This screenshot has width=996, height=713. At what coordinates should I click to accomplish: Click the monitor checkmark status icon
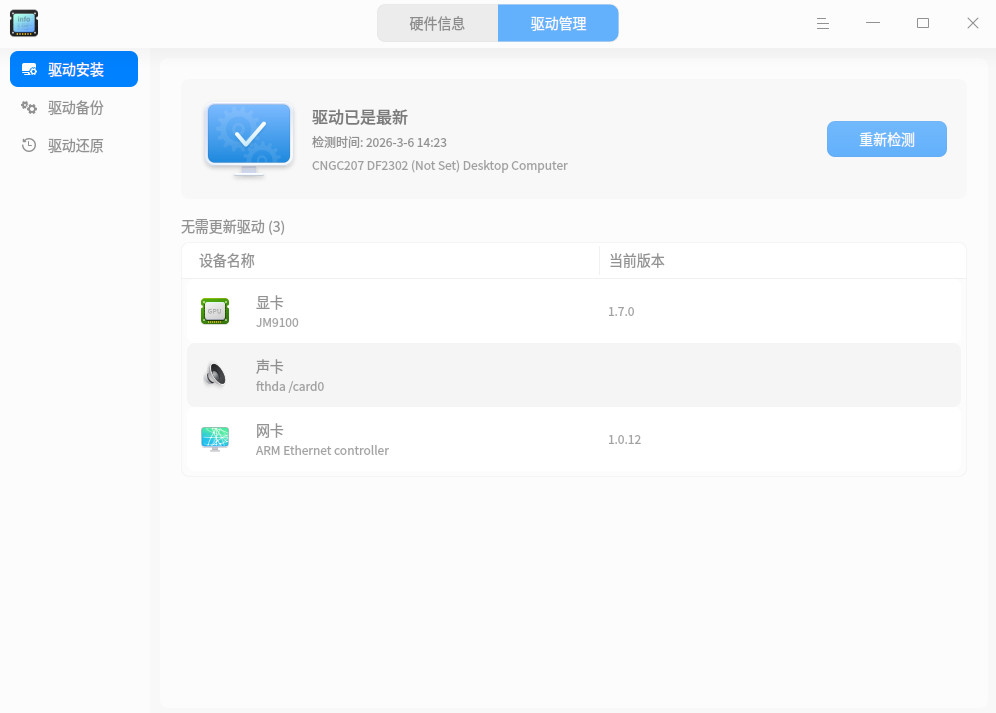click(249, 139)
